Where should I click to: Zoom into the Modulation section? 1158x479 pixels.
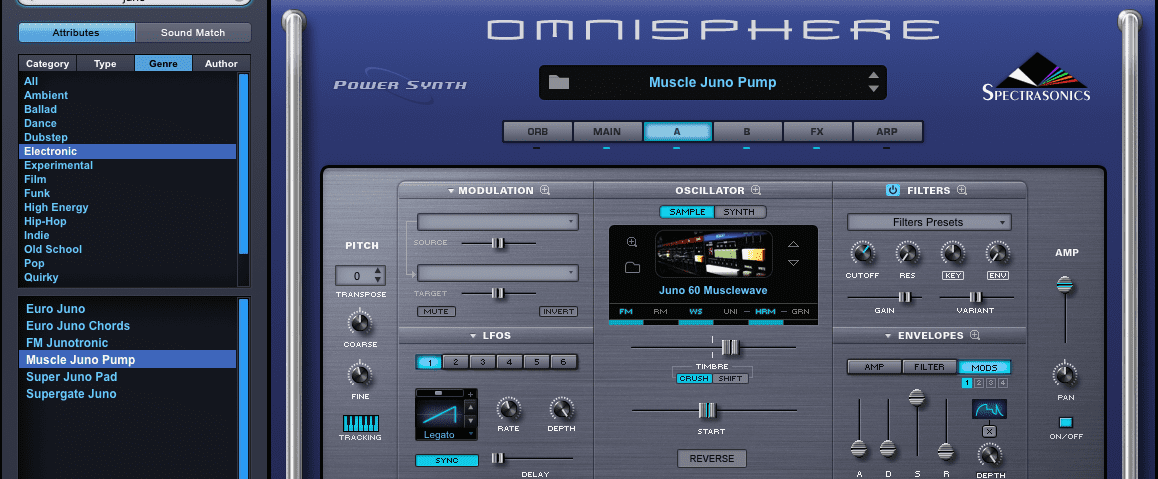[545, 190]
